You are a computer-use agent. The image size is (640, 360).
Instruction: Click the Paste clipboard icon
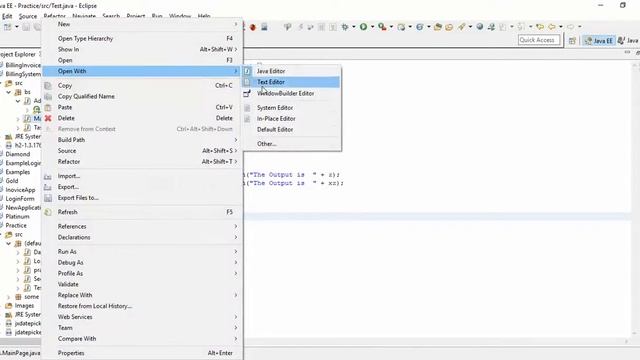[x=48, y=107]
